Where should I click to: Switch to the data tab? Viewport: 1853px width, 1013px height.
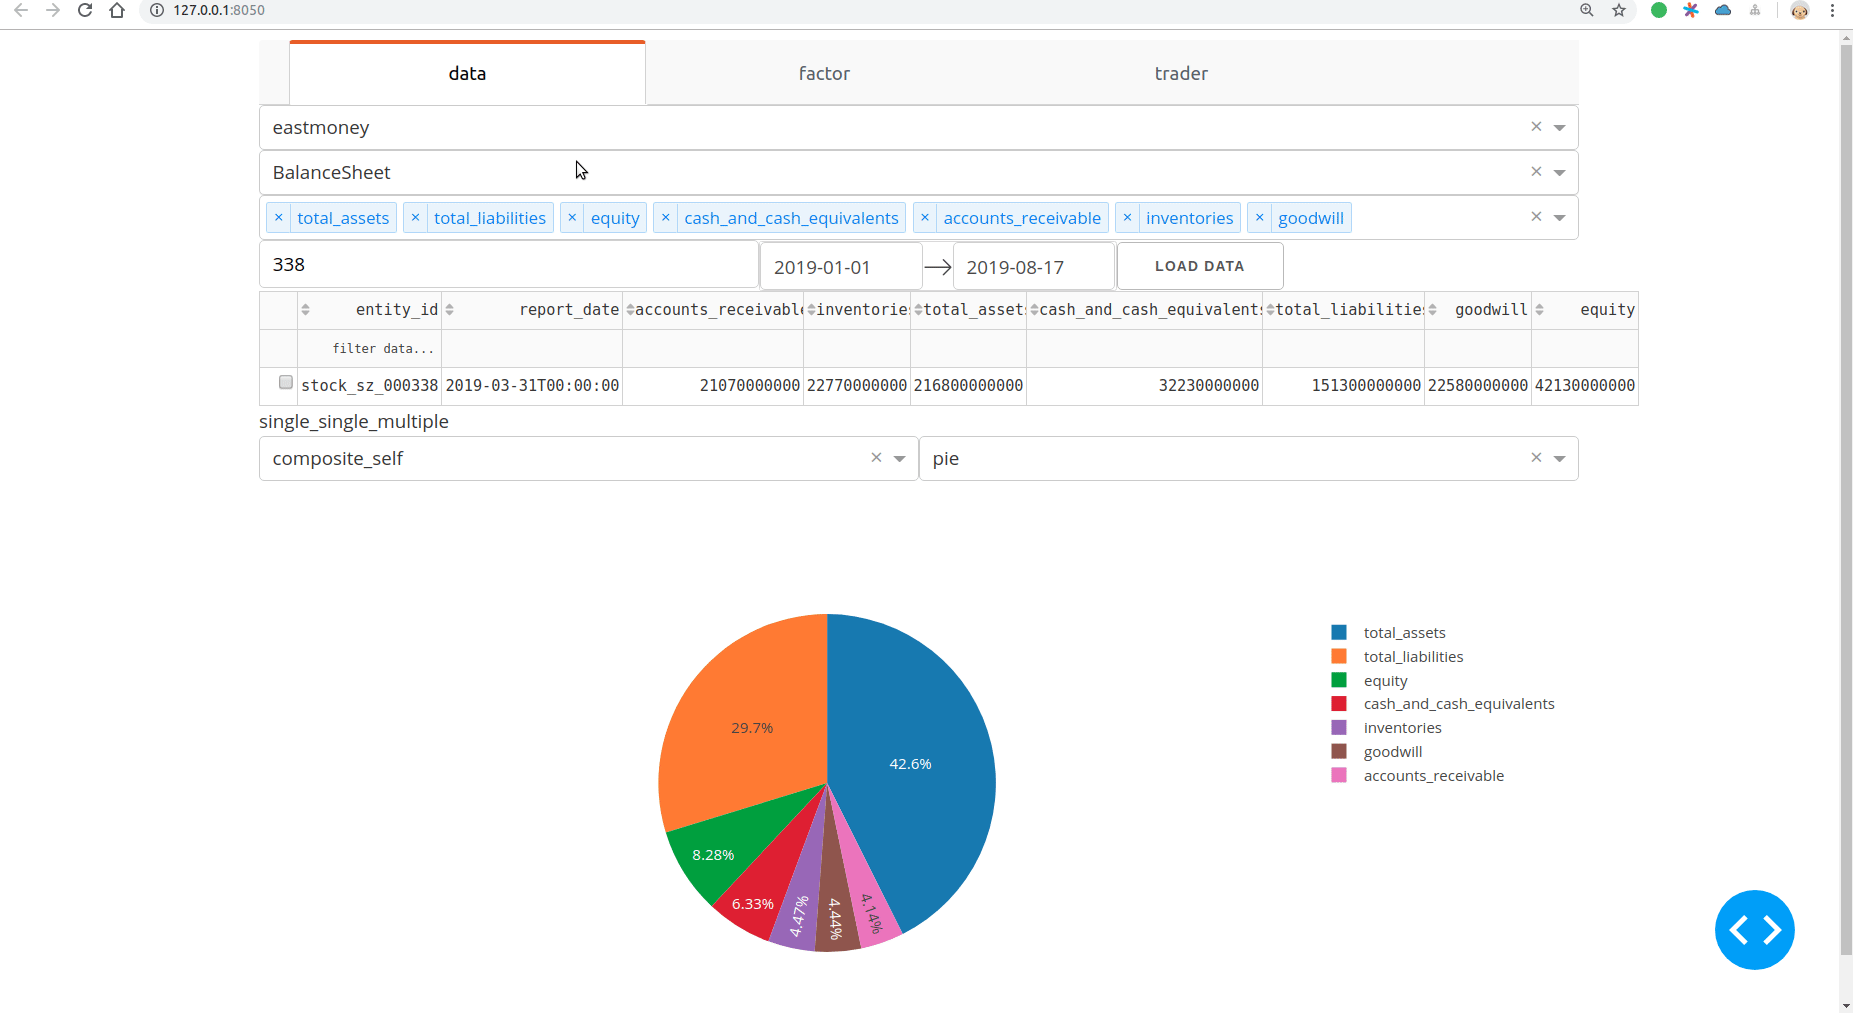click(x=467, y=73)
